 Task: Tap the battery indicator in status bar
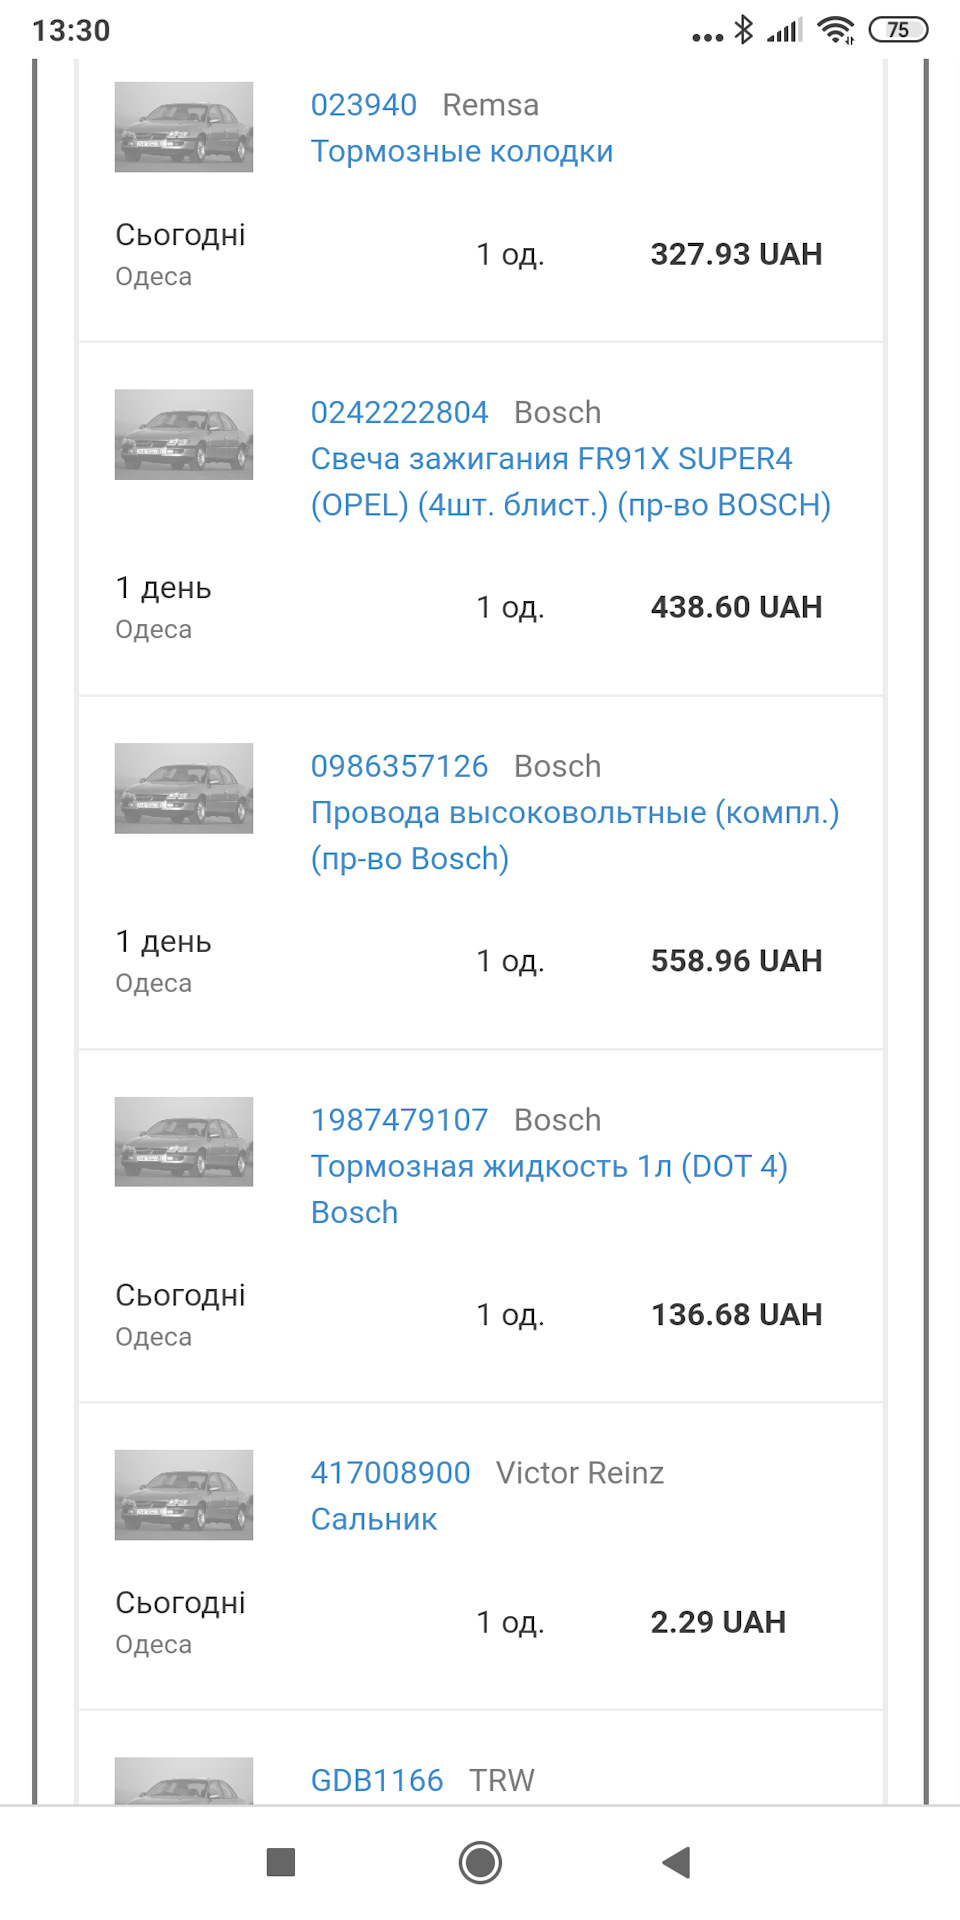(x=898, y=30)
